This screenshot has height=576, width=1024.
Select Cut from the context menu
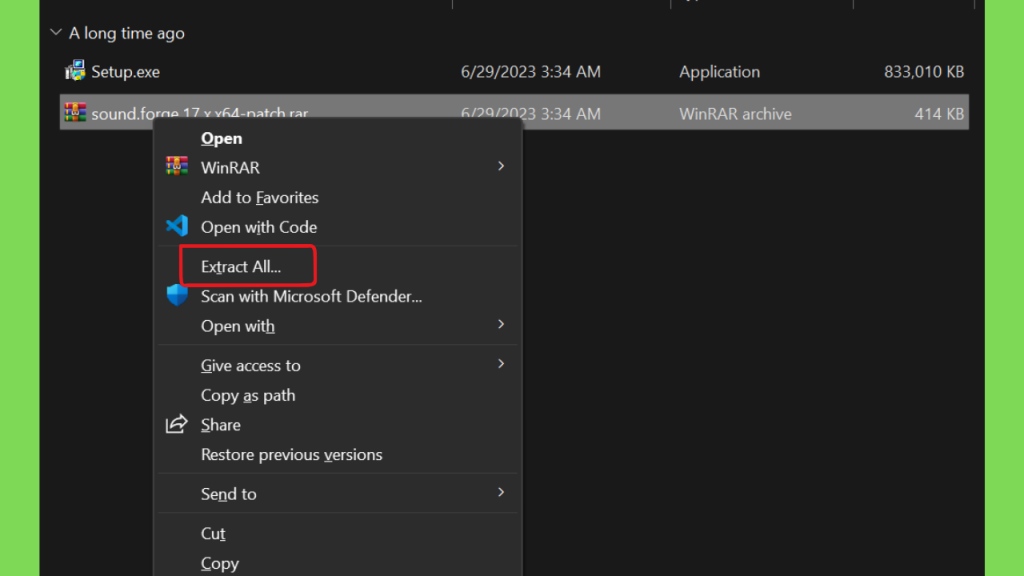[x=213, y=534]
